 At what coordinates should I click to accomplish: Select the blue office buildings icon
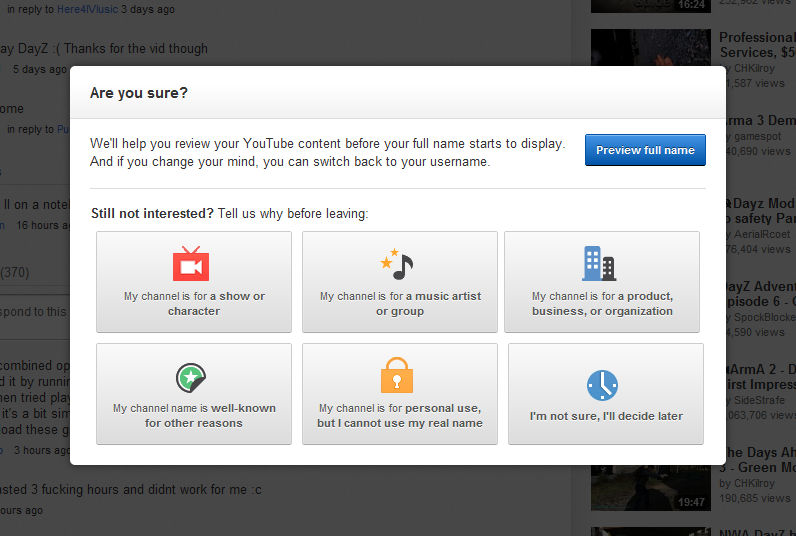tap(599, 263)
